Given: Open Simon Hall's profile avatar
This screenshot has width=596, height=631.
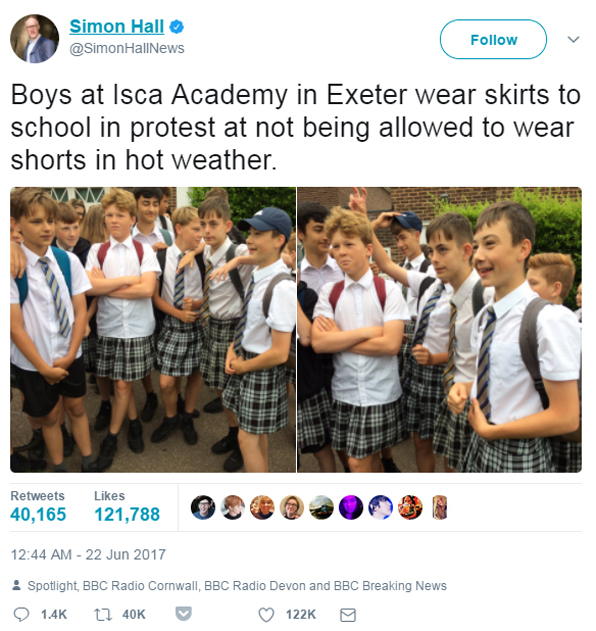Looking at the screenshot, I should pyautogui.click(x=35, y=39).
